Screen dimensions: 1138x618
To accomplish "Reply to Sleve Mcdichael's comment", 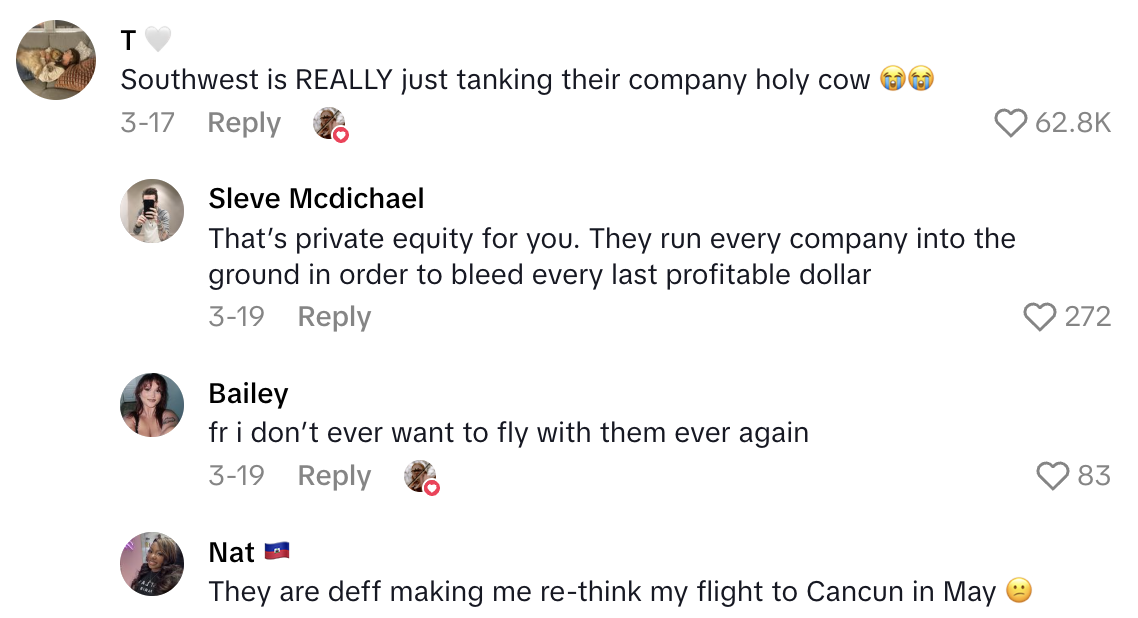I will tap(334, 317).
